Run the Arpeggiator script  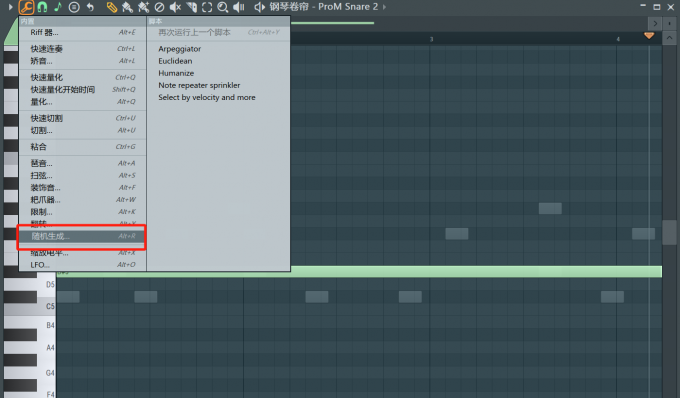pos(180,49)
